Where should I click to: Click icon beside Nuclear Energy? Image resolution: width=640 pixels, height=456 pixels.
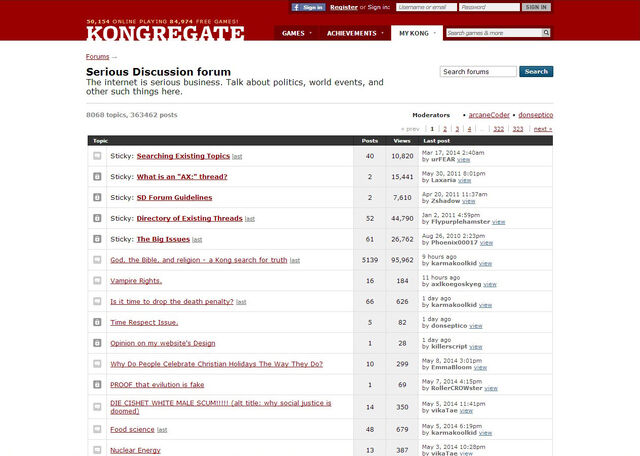[x=97, y=450]
